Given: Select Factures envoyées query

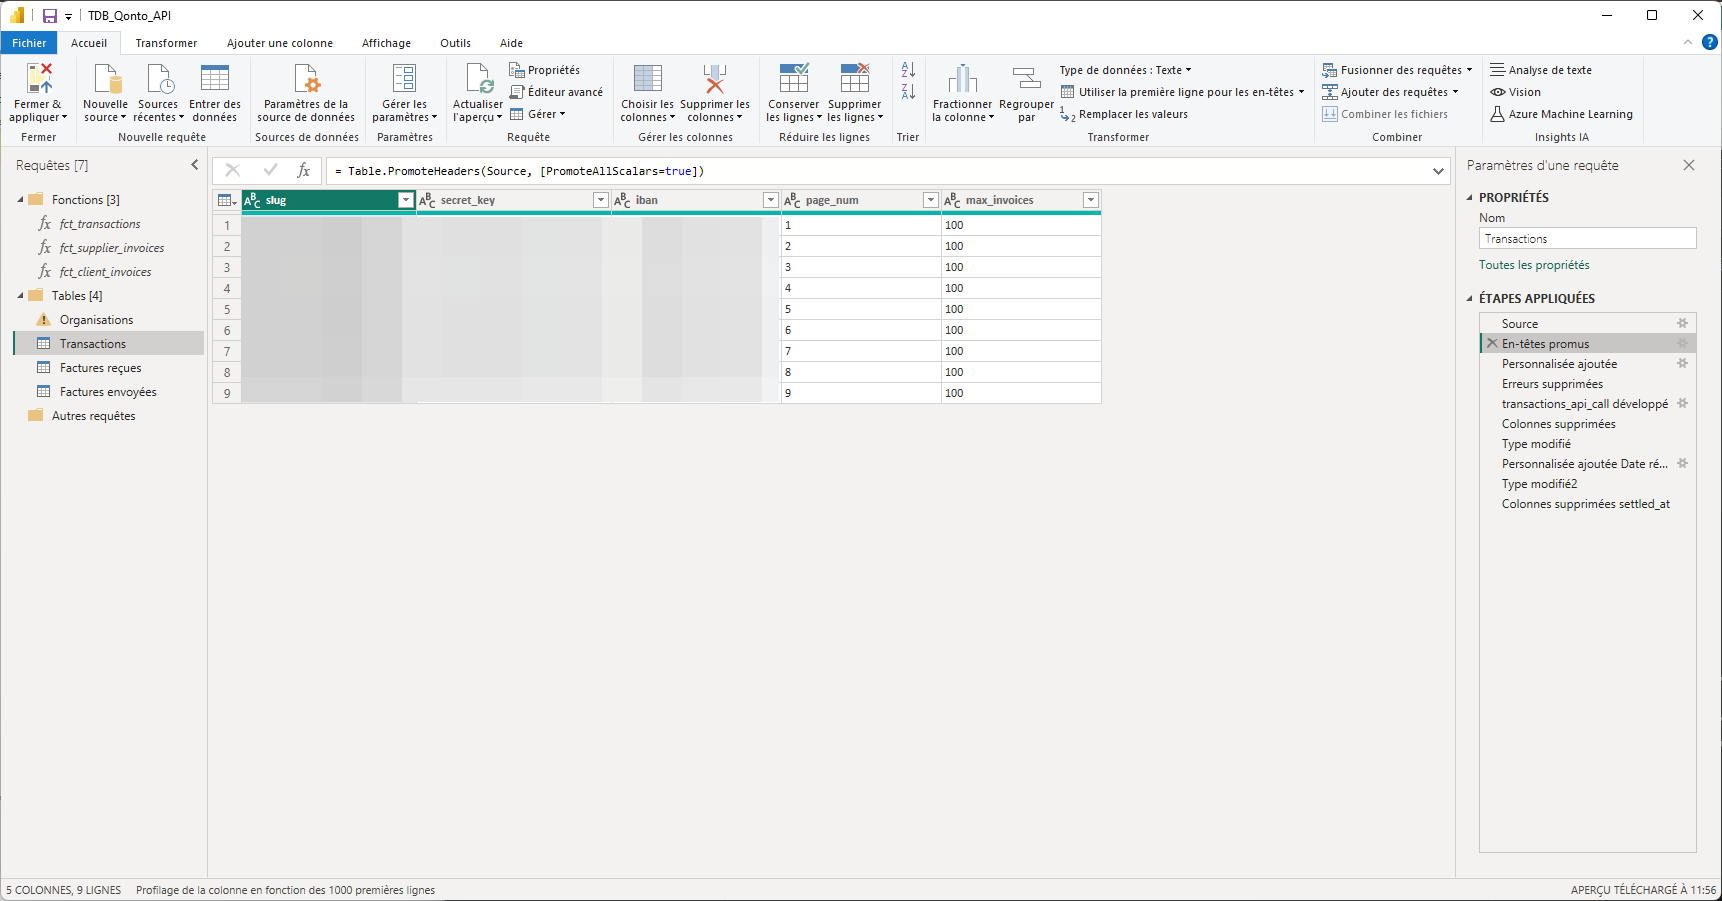Looking at the screenshot, I should [108, 392].
